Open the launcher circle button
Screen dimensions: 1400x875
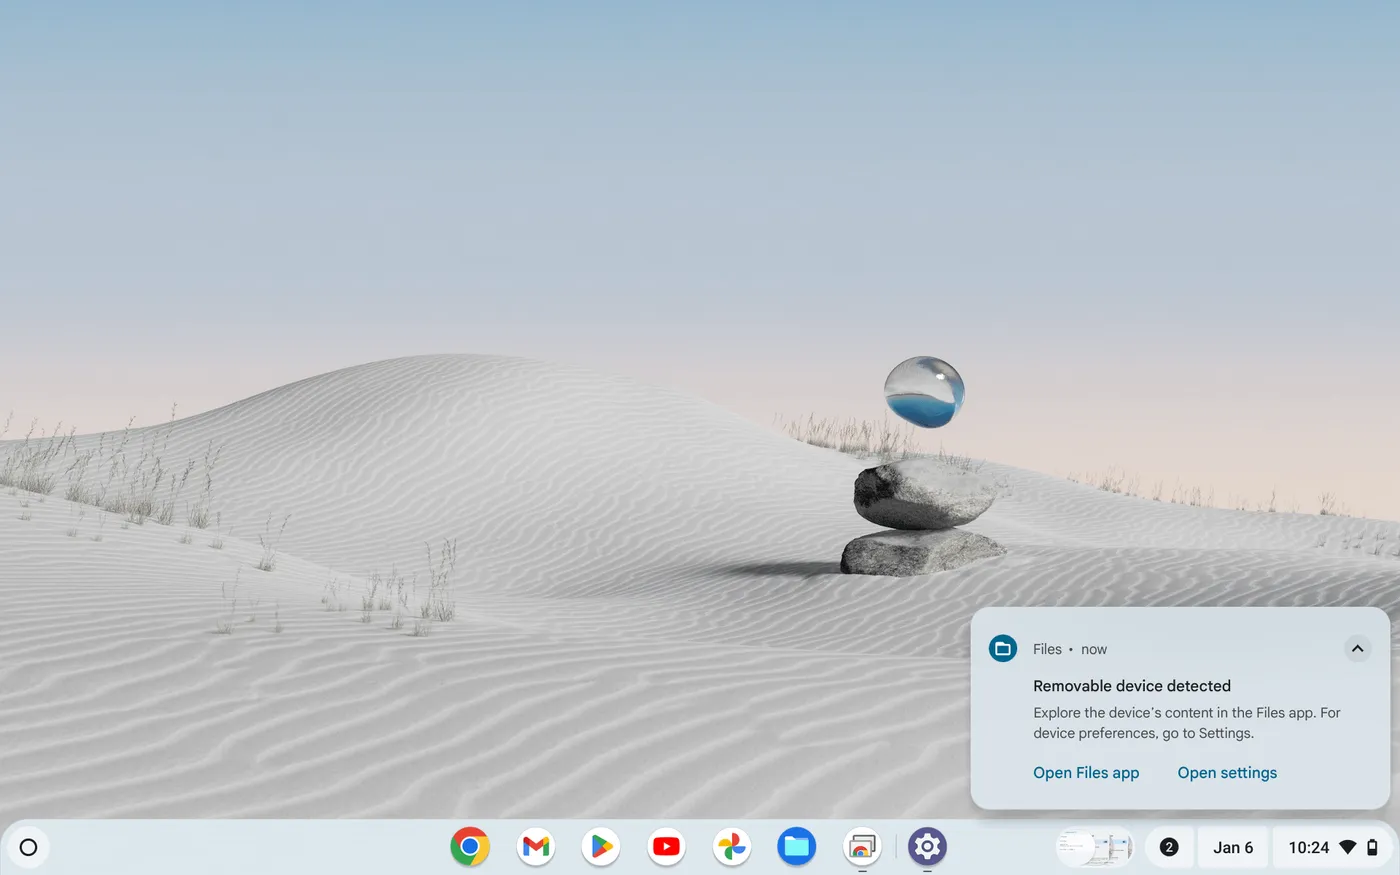(x=28, y=847)
